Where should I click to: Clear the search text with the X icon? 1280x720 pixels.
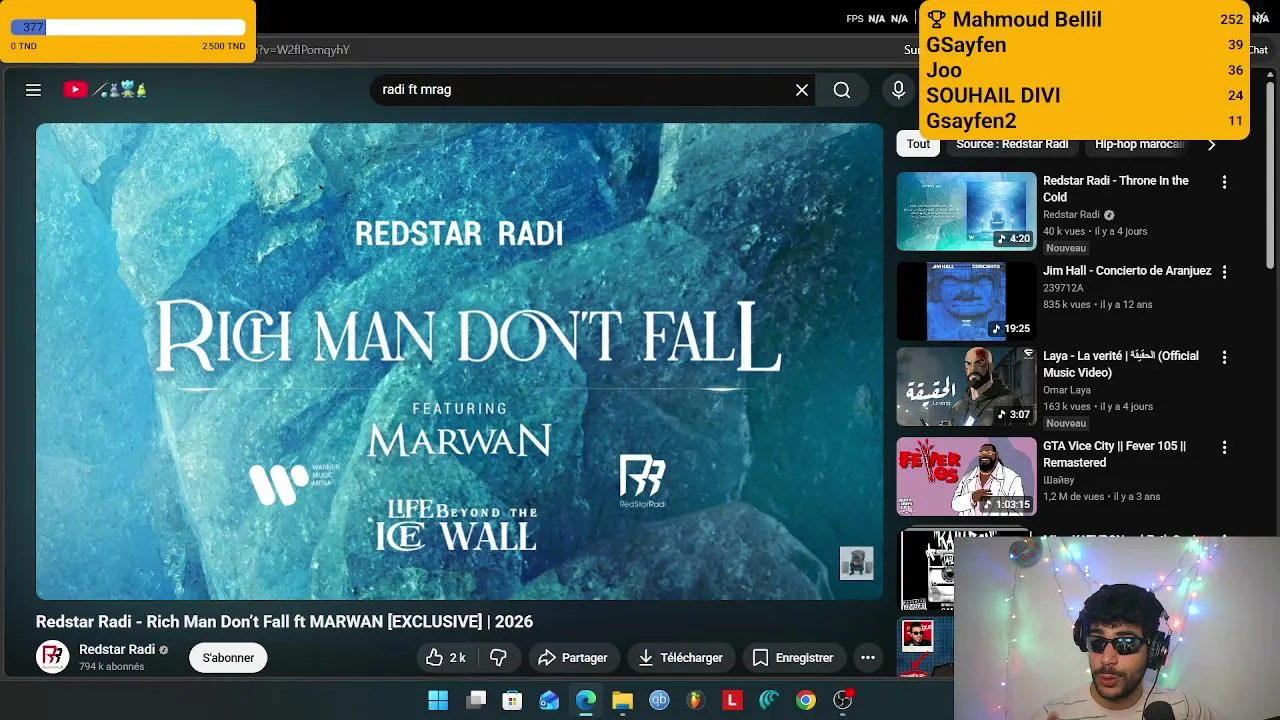[x=802, y=90]
